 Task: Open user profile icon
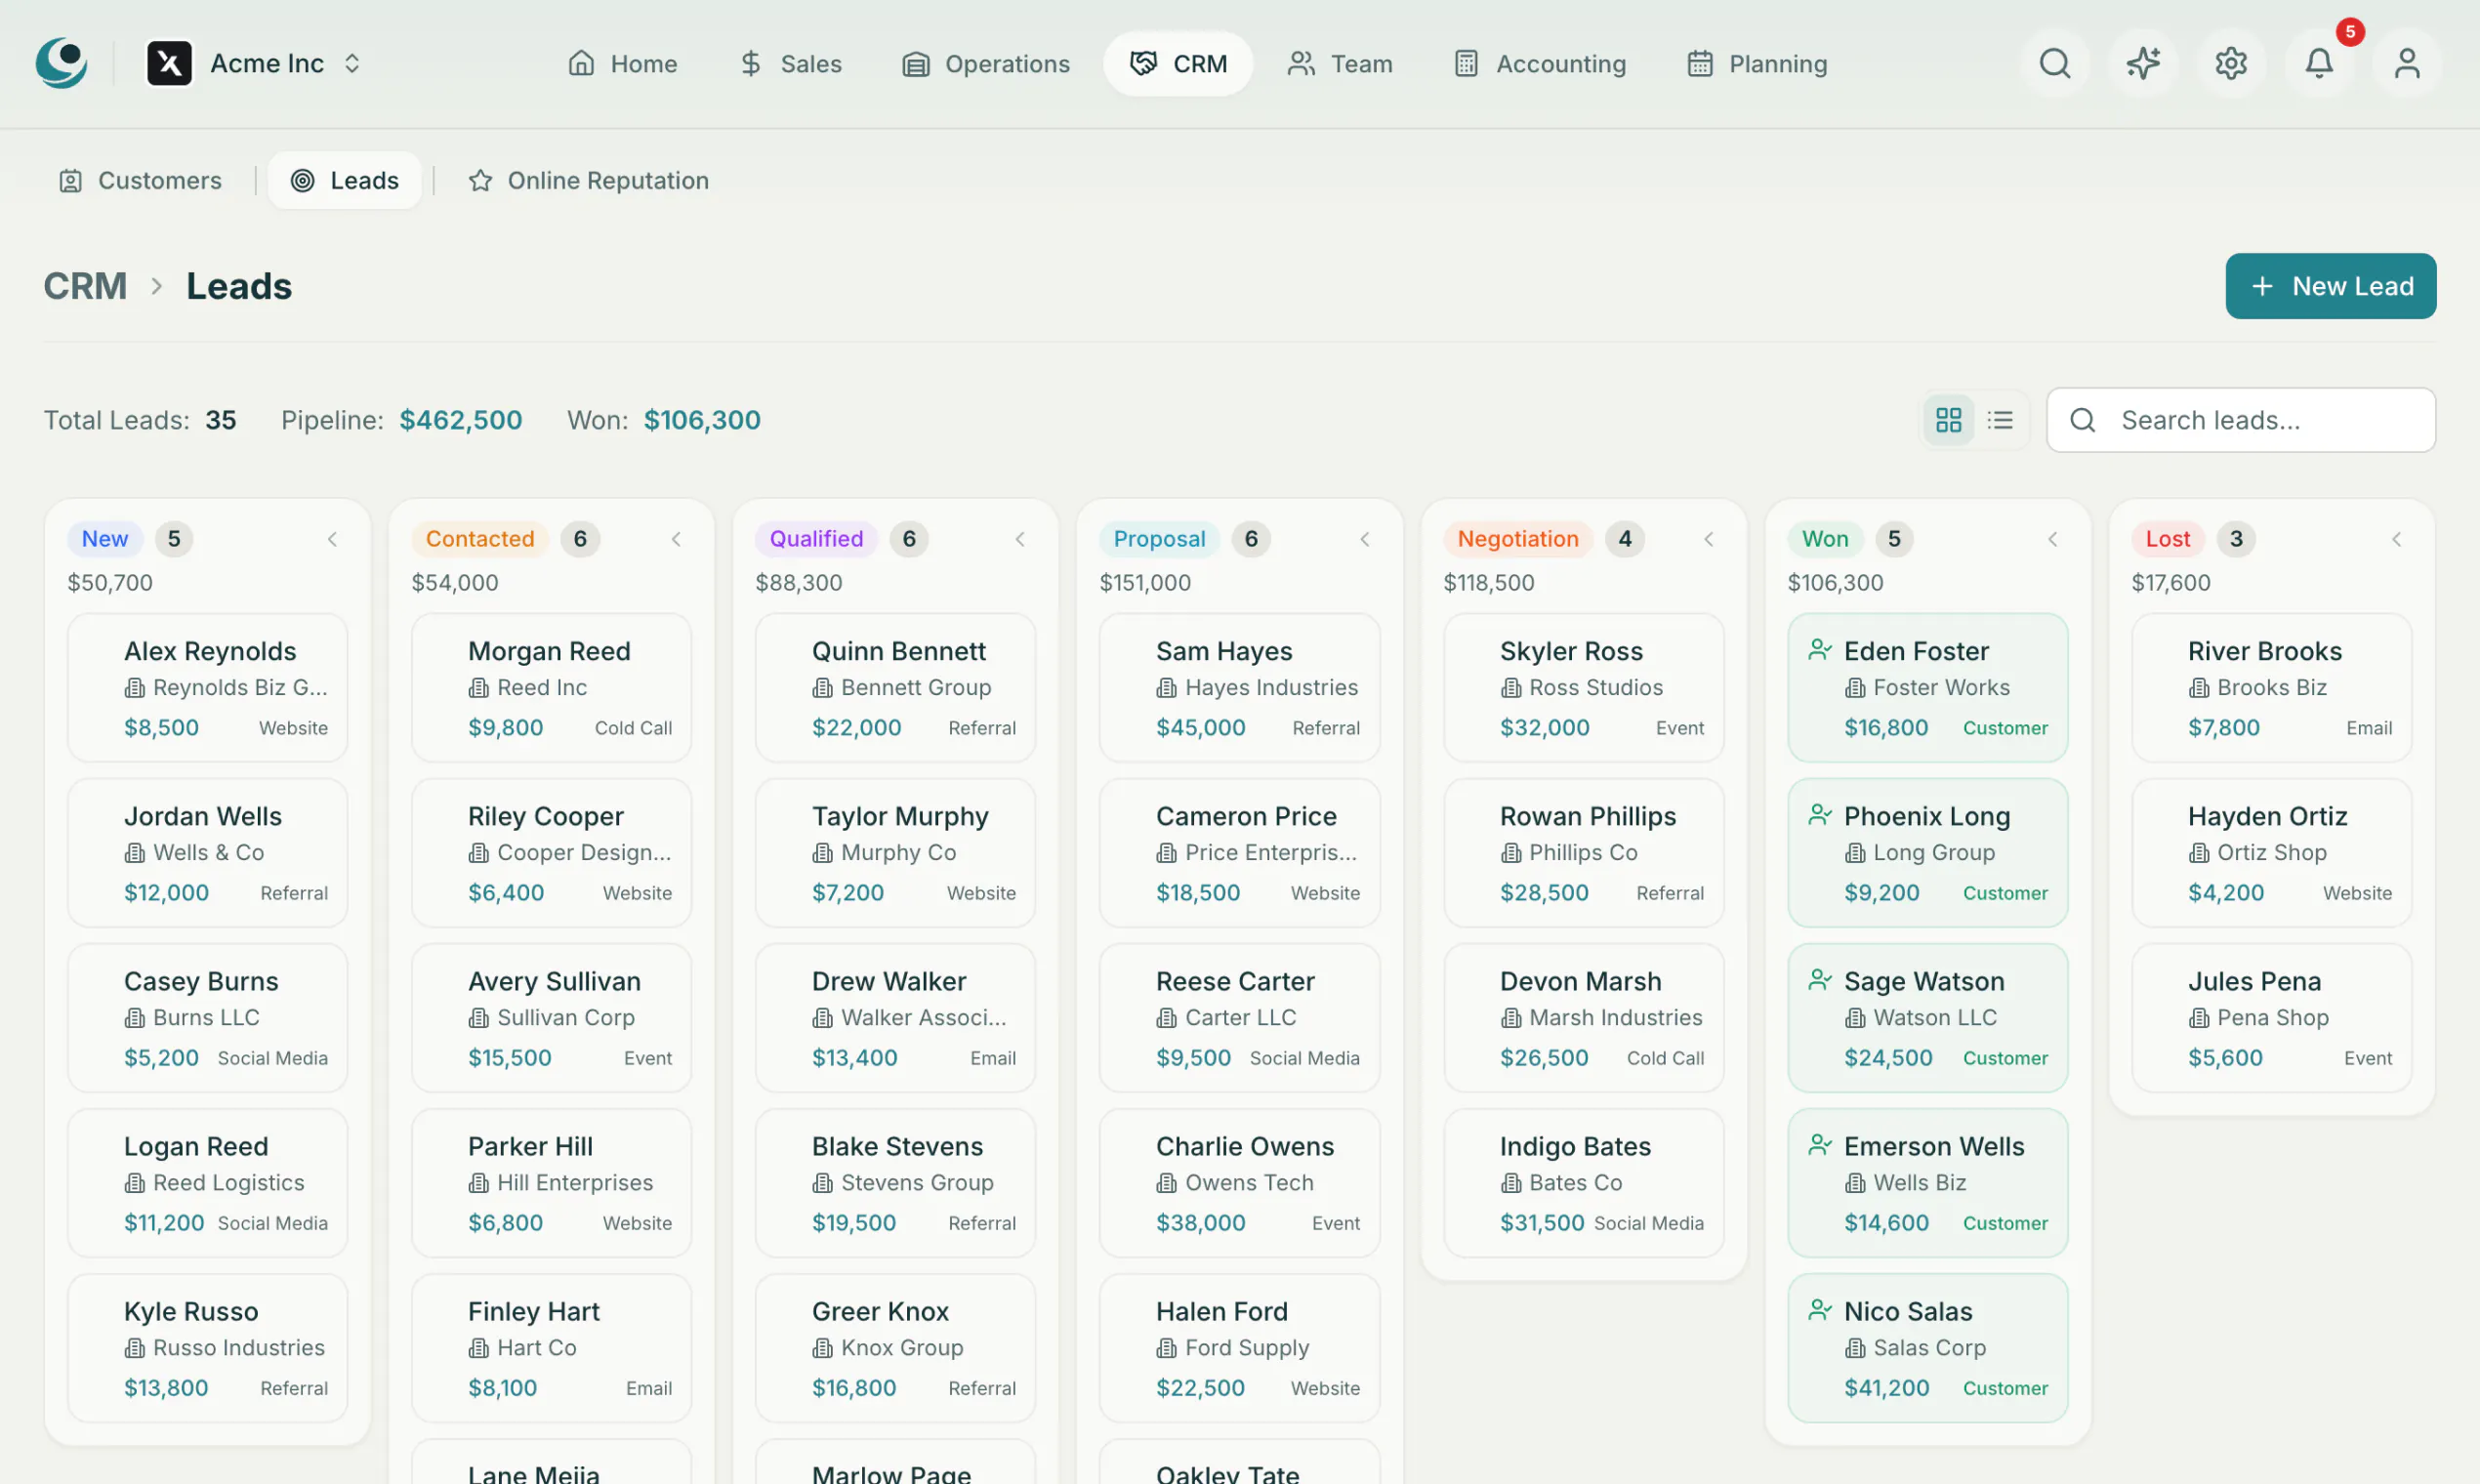pos(2406,63)
